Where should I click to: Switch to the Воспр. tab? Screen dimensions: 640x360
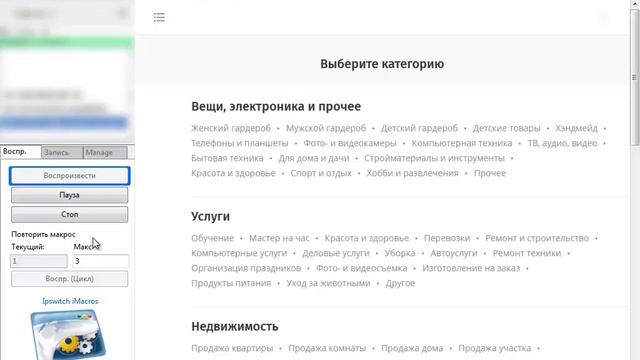coord(20,151)
